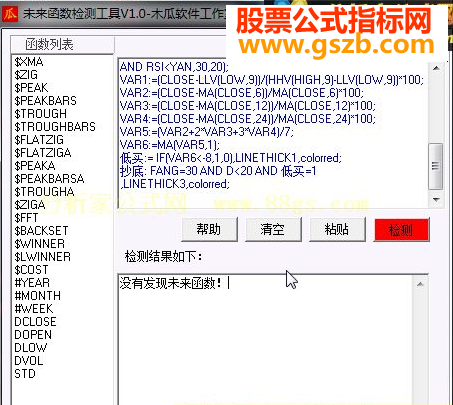Click the formula editor up scroll arrow
The width and height of the screenshot is (453, 405).
(436, 68)
